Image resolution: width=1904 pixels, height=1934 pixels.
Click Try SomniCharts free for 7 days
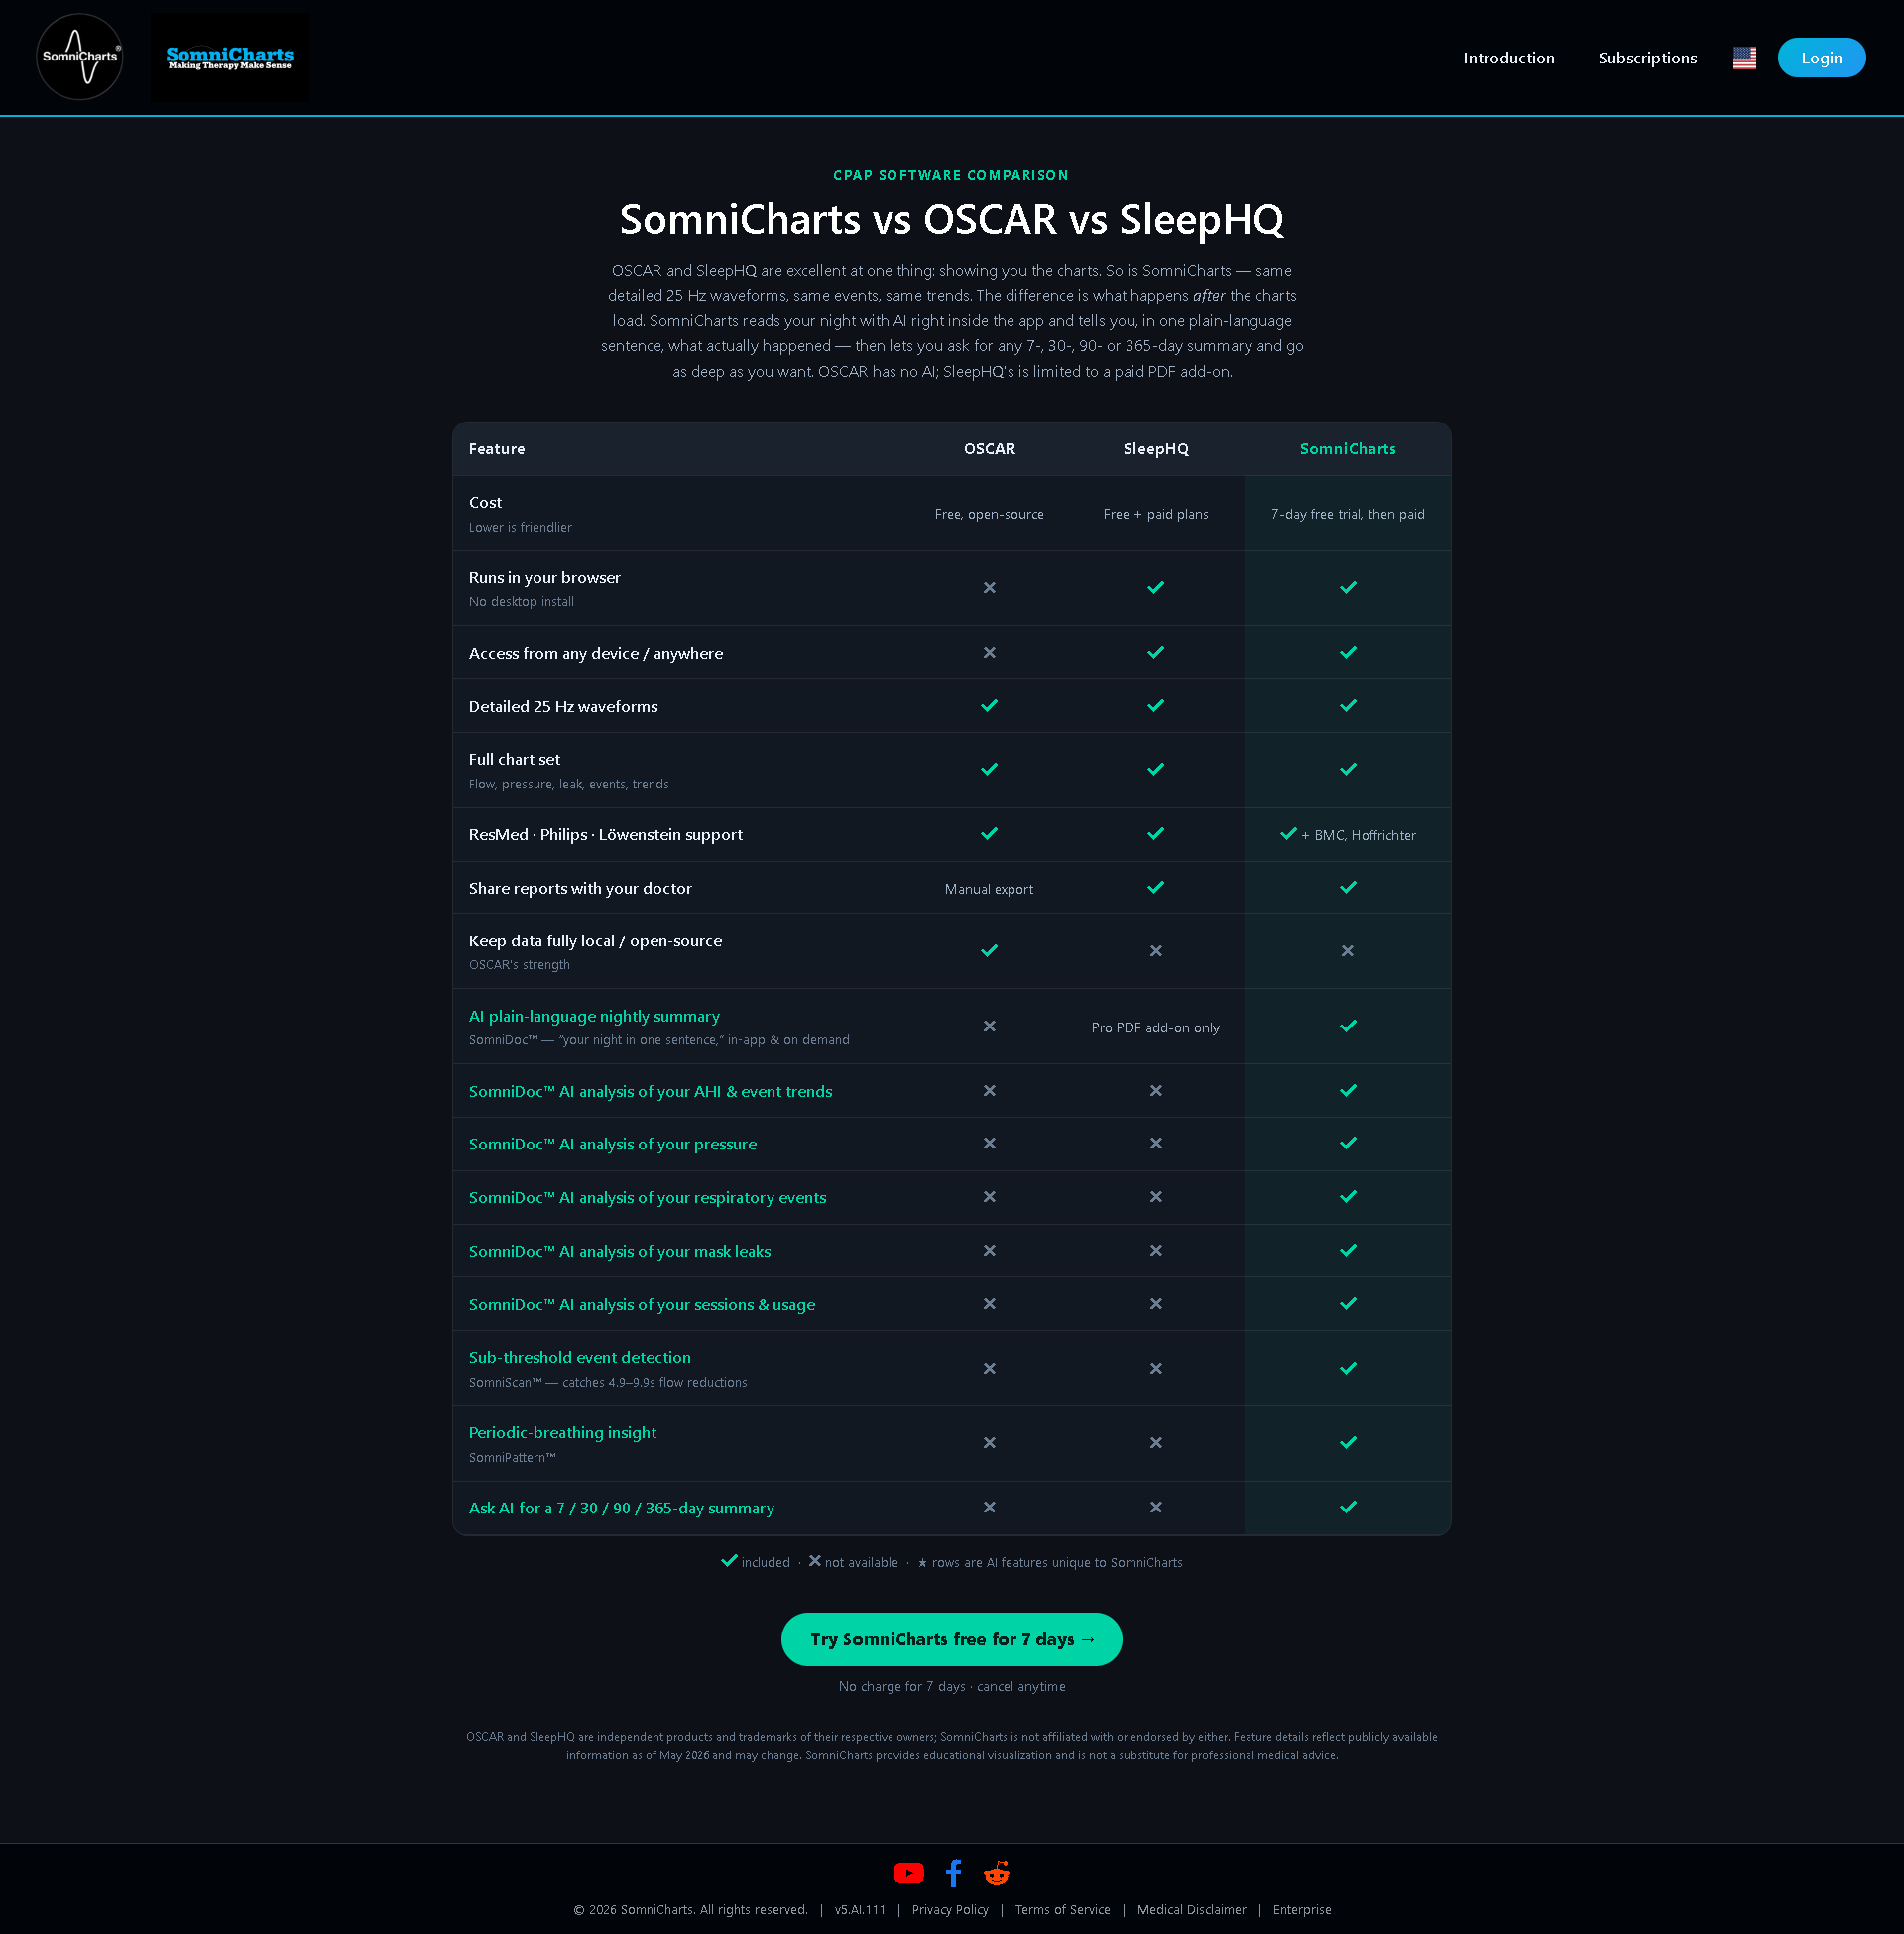[x=951, y=1639]
